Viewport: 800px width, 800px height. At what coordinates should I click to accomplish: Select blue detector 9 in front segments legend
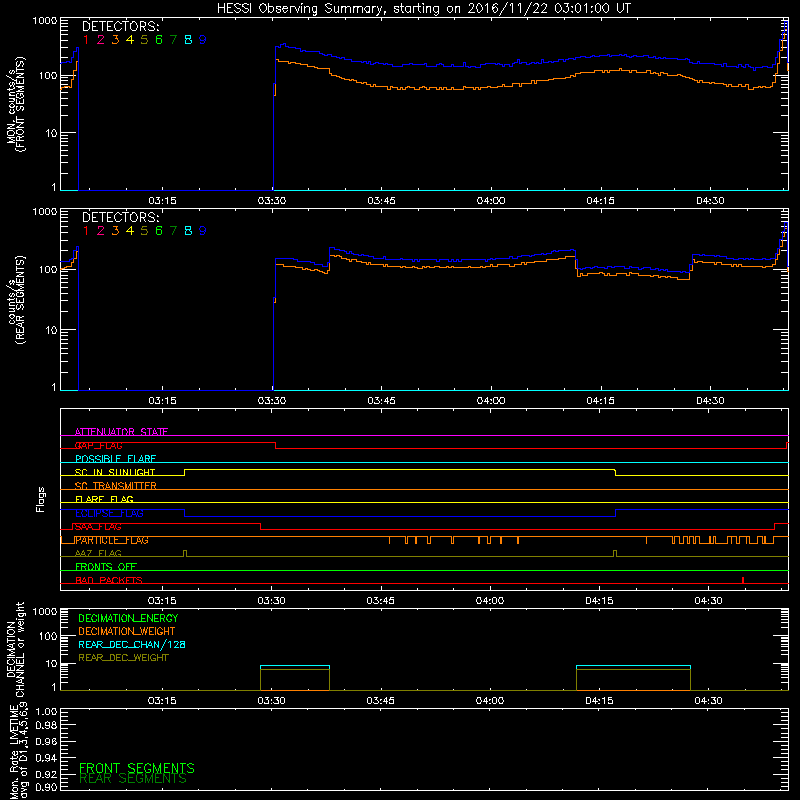tap(203, 40)
